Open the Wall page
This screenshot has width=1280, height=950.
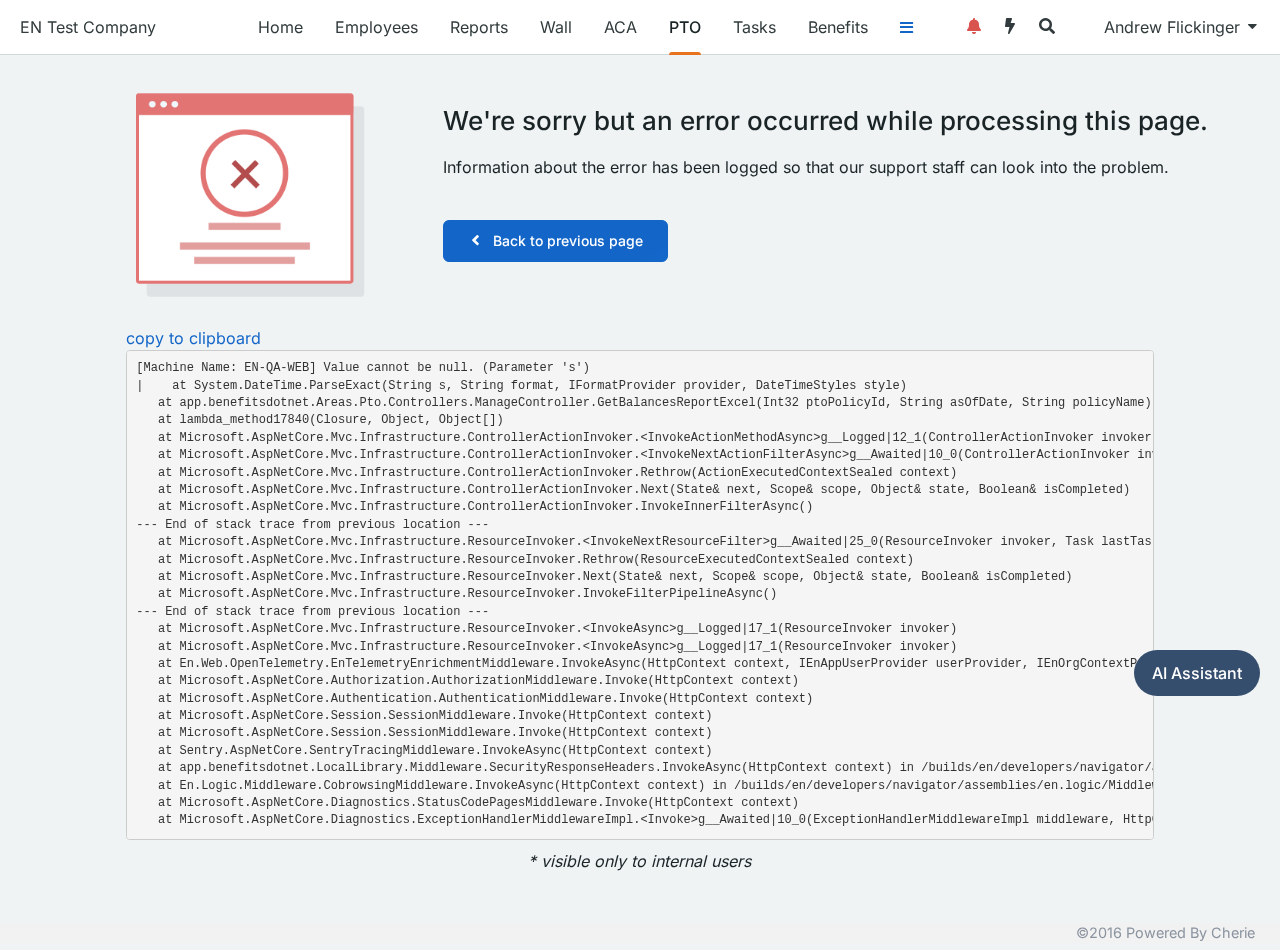tap(556, 27)
